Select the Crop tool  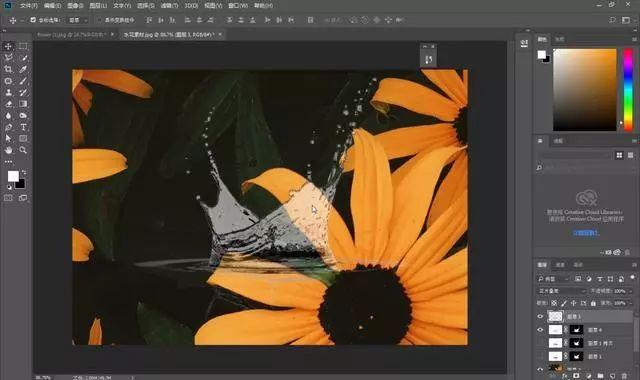8,69
